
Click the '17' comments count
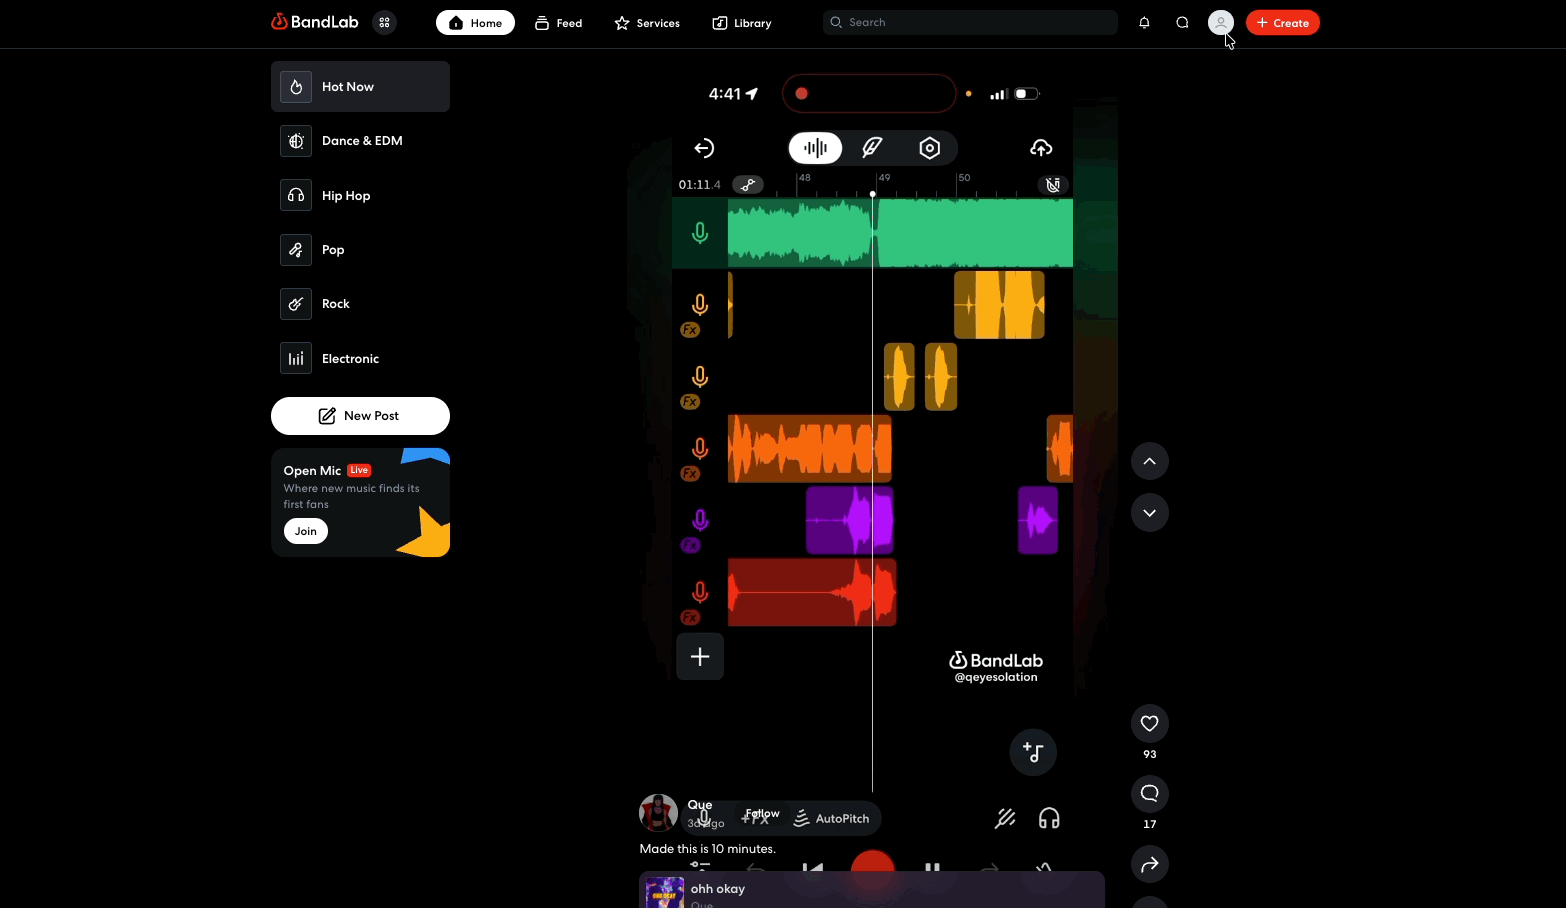(x=1150, y=825)
